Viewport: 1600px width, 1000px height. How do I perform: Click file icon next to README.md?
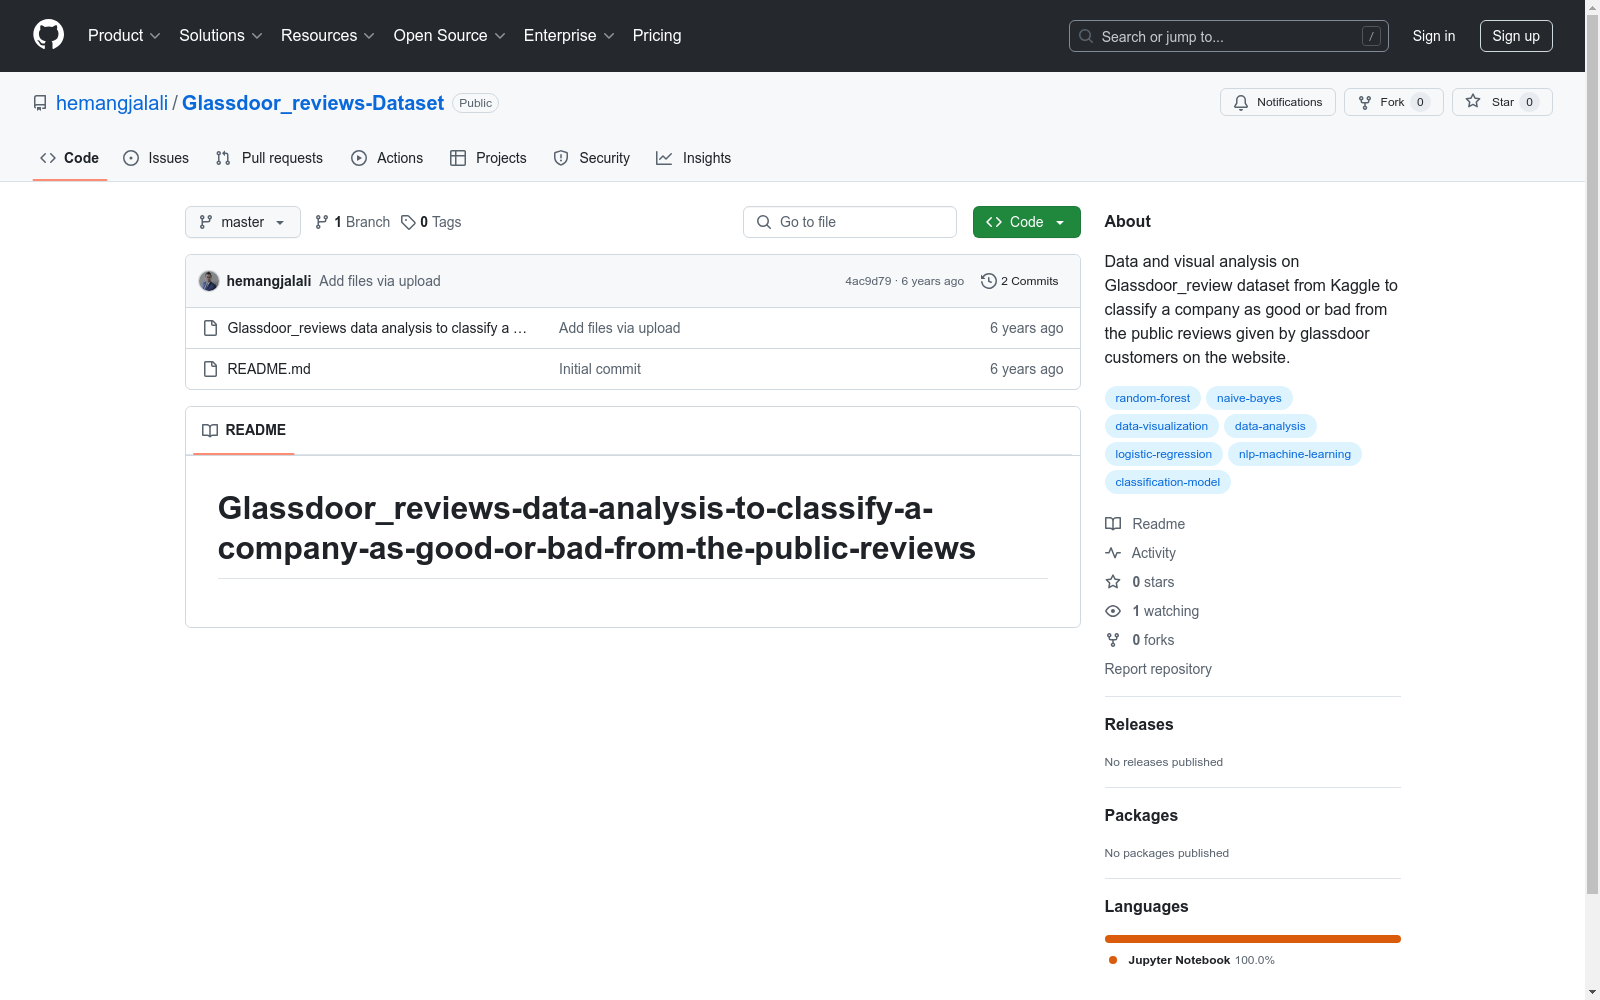click(x=210, y=369)
